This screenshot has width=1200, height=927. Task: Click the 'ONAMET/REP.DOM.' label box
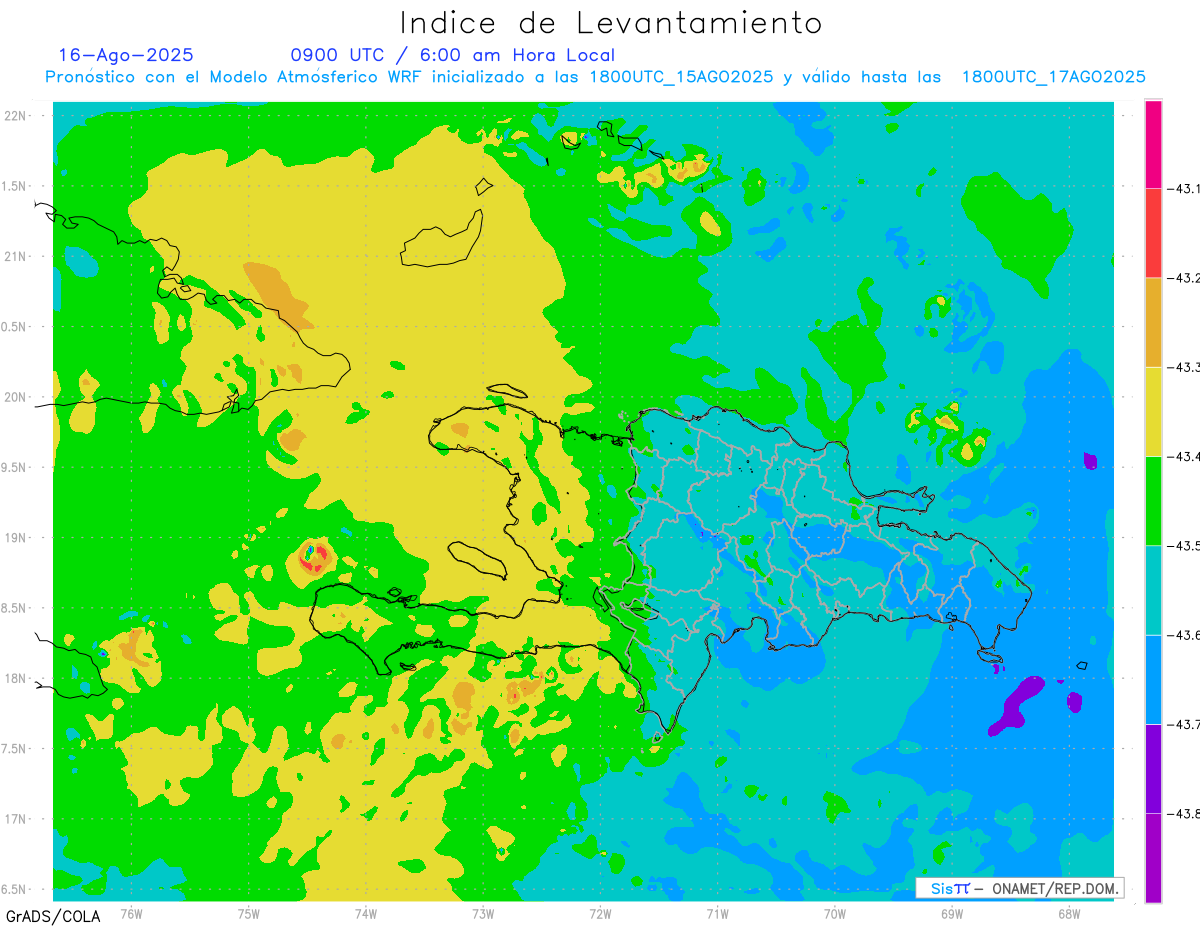[1019, 888]
